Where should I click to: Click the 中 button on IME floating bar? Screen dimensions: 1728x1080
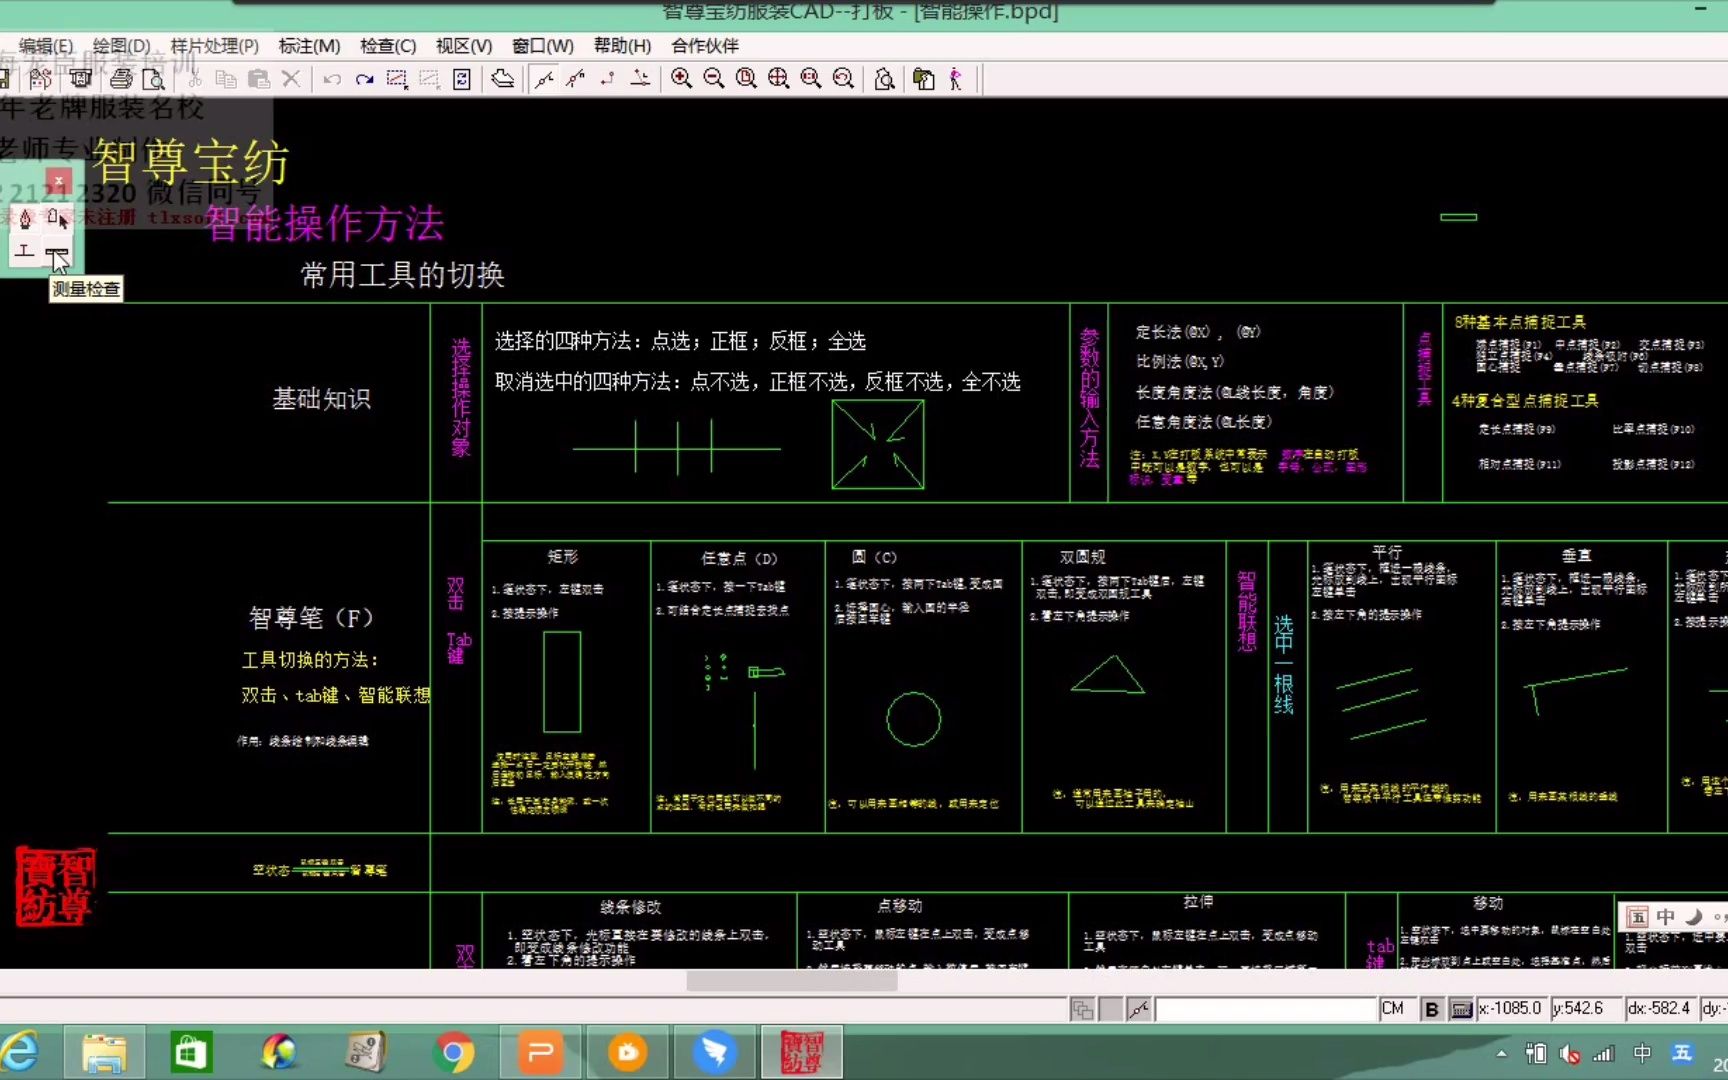point(1666,917)
